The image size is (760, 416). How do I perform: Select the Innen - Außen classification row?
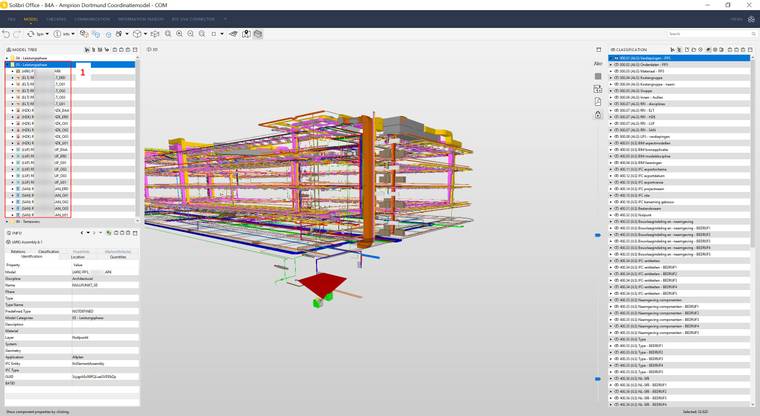(680, 97)
